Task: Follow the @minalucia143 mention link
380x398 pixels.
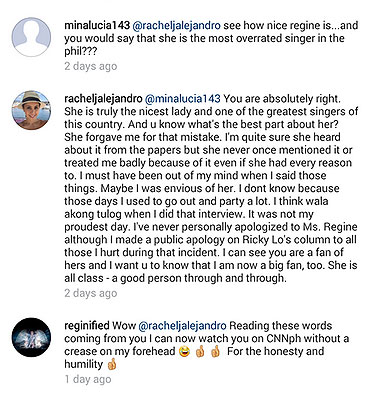Action: [183, 99]
